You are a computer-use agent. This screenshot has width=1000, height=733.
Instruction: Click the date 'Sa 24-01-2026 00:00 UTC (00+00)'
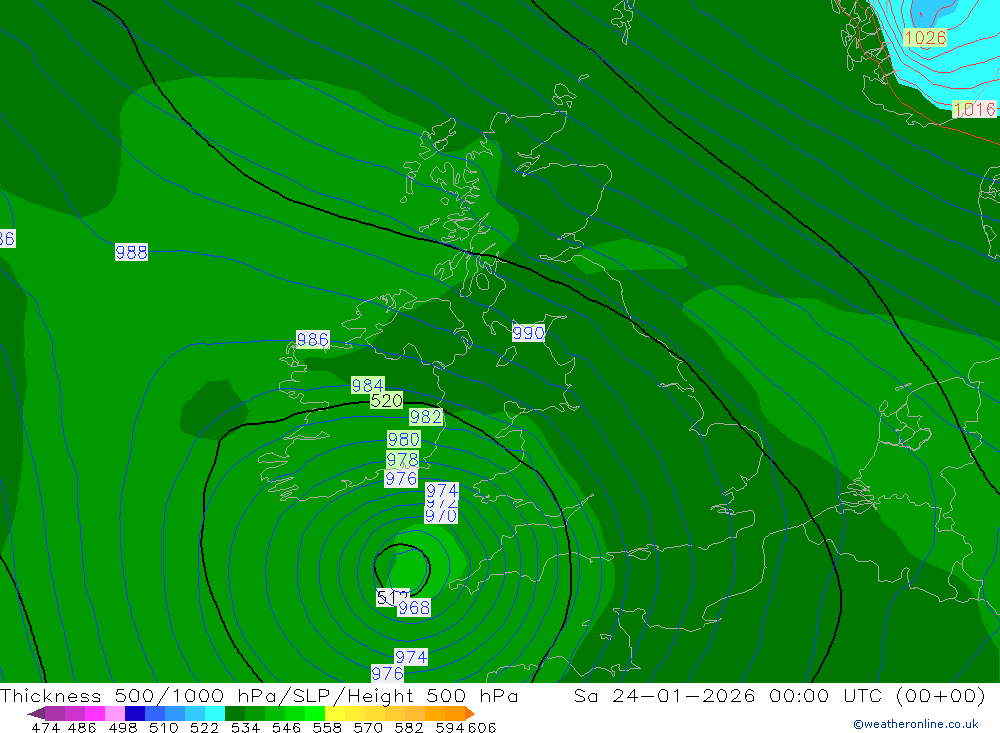point(780,695)
